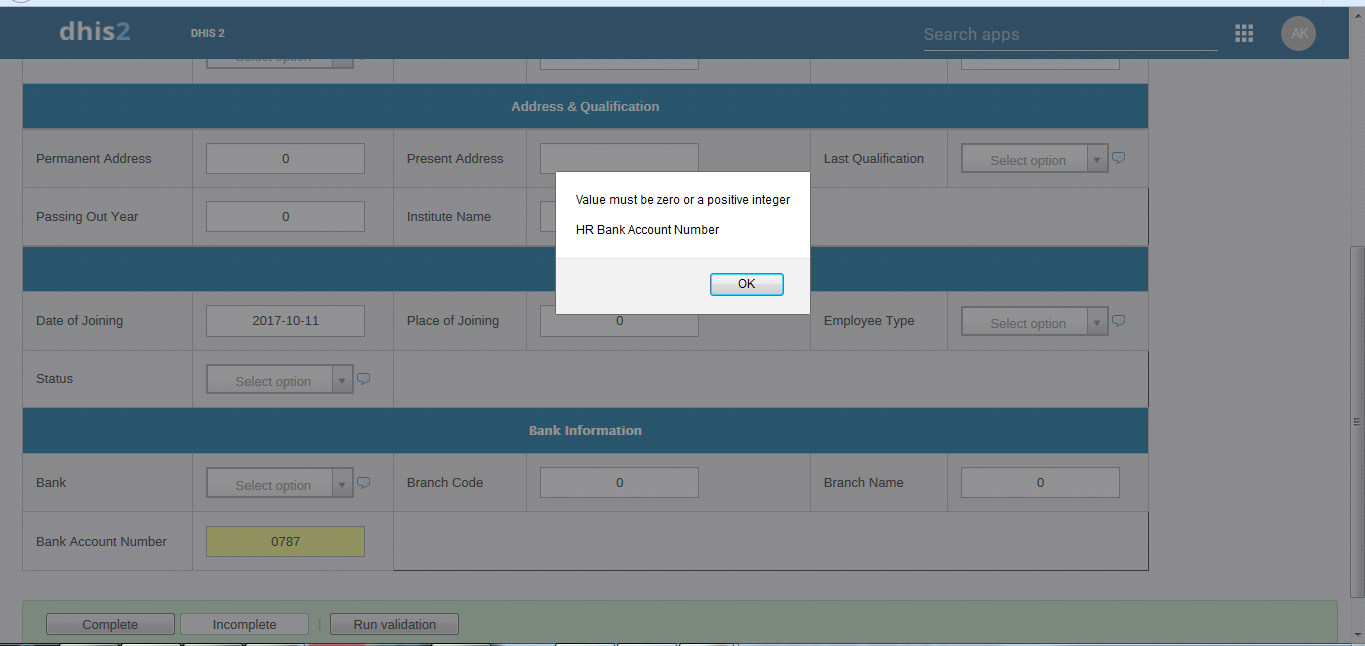The height and width of the screenshot is (646, 1365).
Task: Open the AK user profile avatar
Action: point(1298,34)
